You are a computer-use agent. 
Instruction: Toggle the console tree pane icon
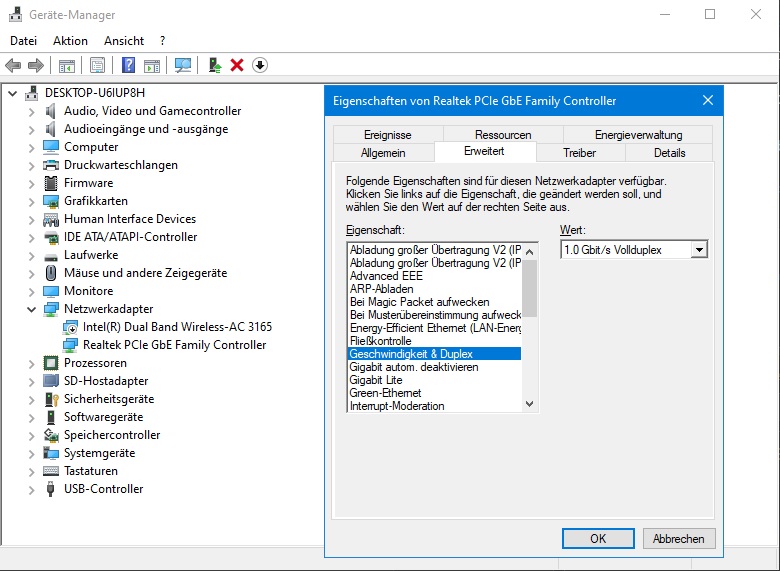67,65
